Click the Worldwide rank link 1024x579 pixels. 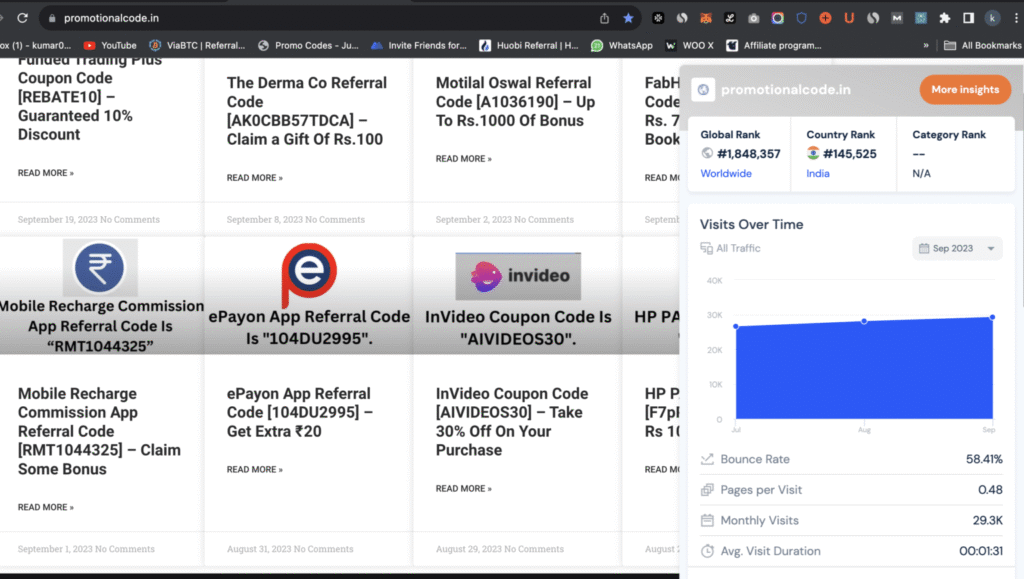(x=726, y=174)
